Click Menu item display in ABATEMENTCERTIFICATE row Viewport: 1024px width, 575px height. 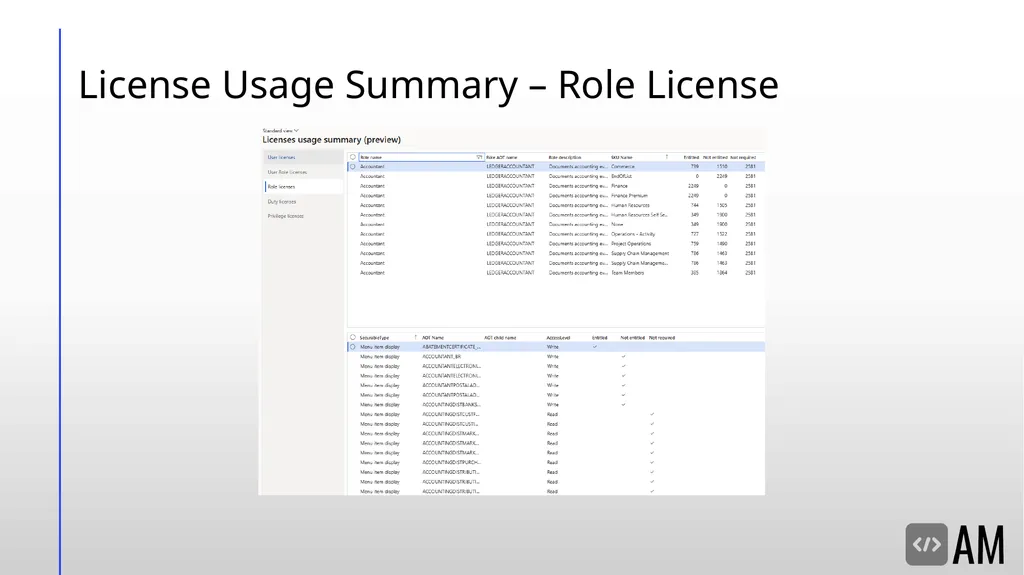pyautogui.click(x=379, y=347)
